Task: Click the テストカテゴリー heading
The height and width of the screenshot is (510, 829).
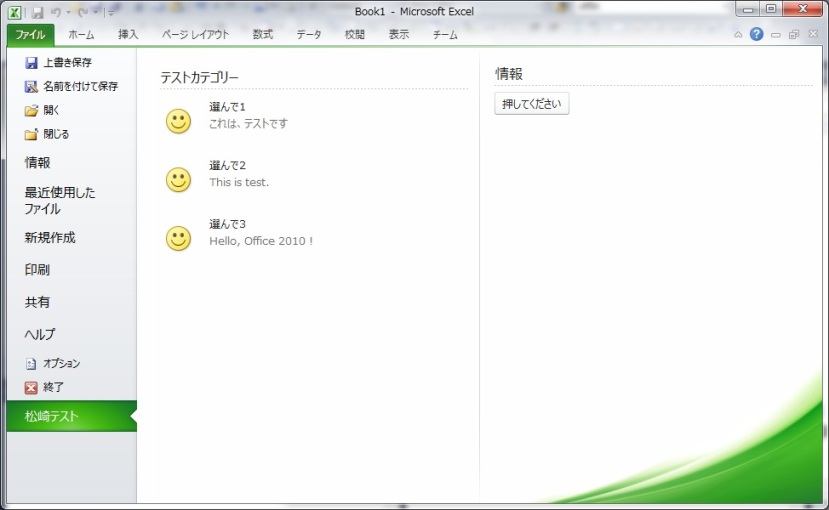Action: pyautogui.click(x=199, y=78)
